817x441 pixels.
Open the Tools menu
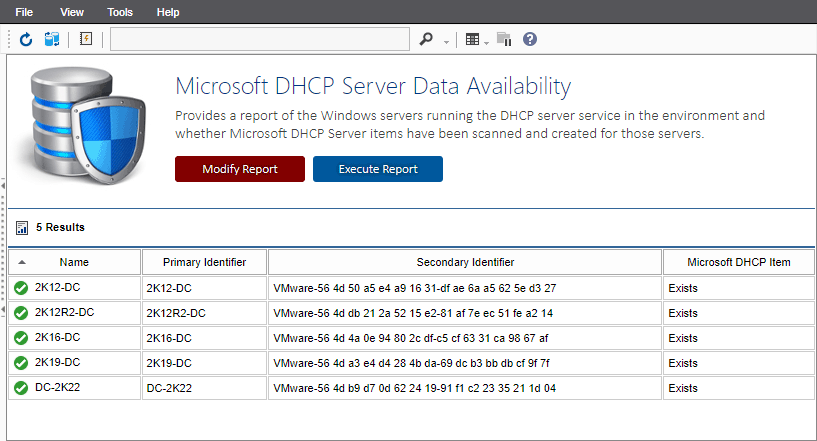(120, 12)
